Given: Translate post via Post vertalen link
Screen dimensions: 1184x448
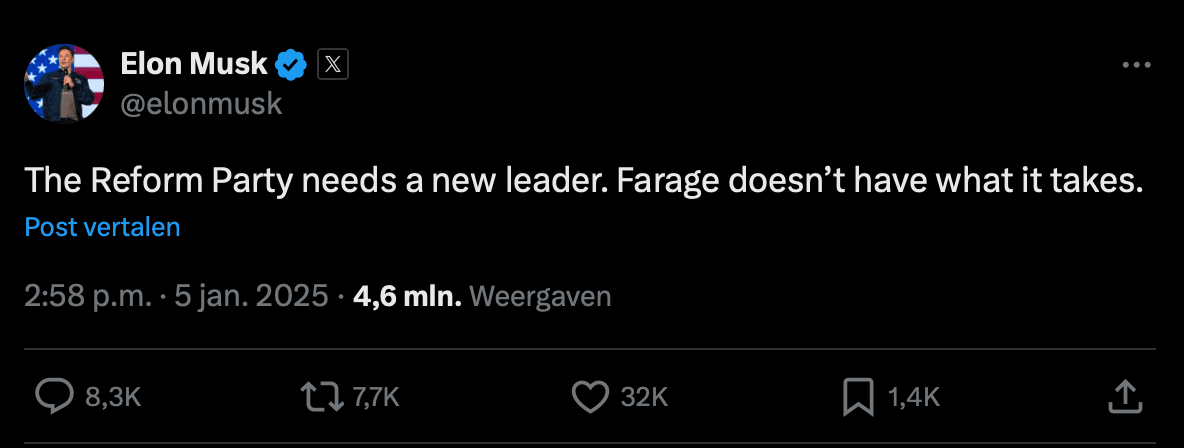Looking at the screenshot, I should click(102, 227).
